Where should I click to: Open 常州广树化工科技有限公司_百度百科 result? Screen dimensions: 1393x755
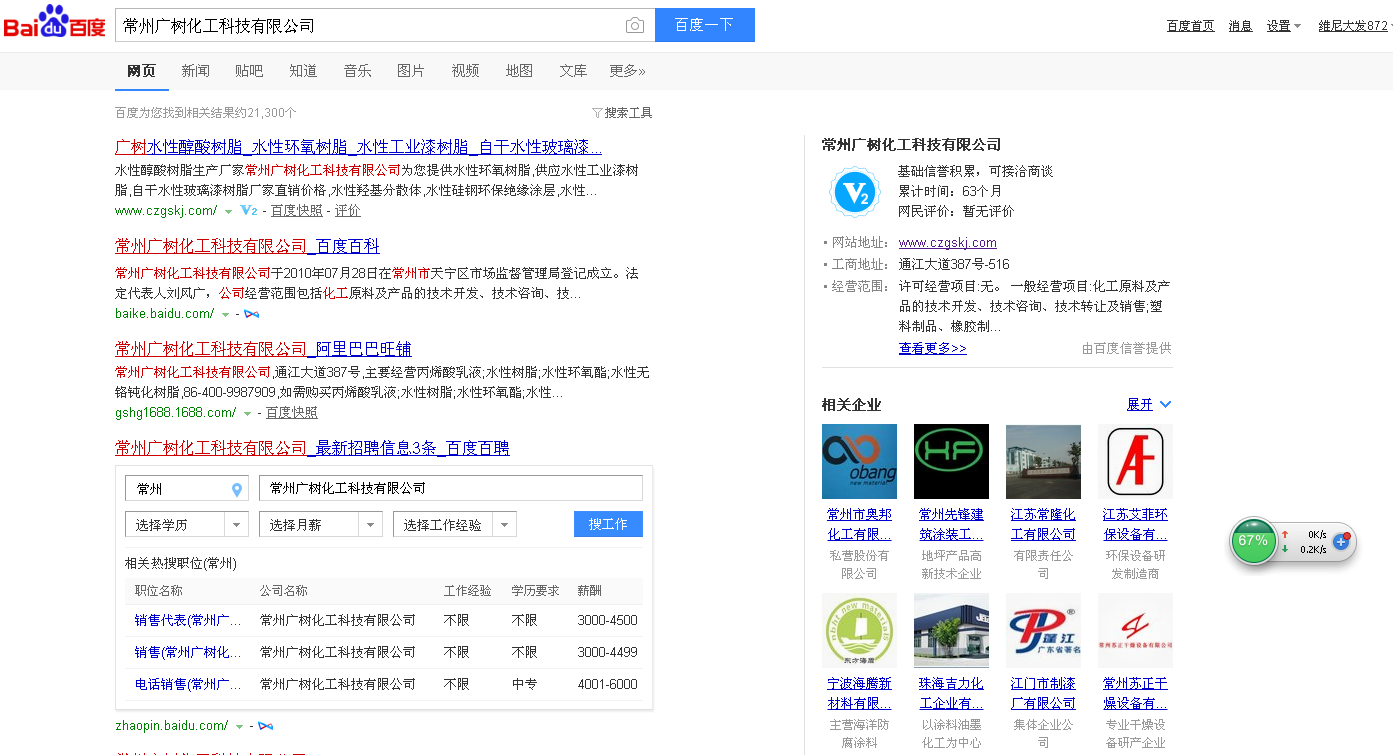(247, 246)
